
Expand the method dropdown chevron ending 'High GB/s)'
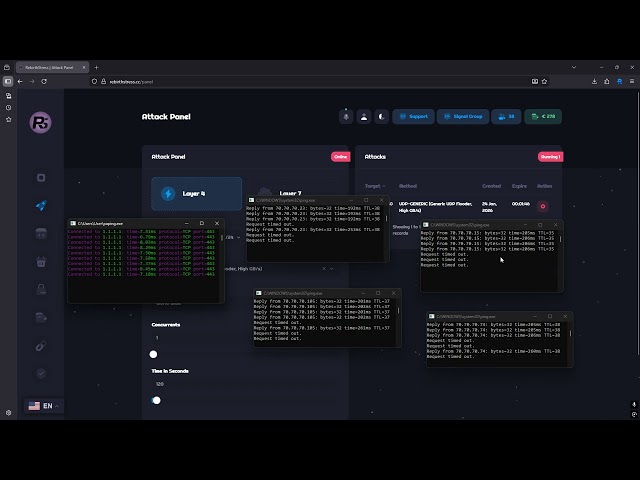(332, 269)
